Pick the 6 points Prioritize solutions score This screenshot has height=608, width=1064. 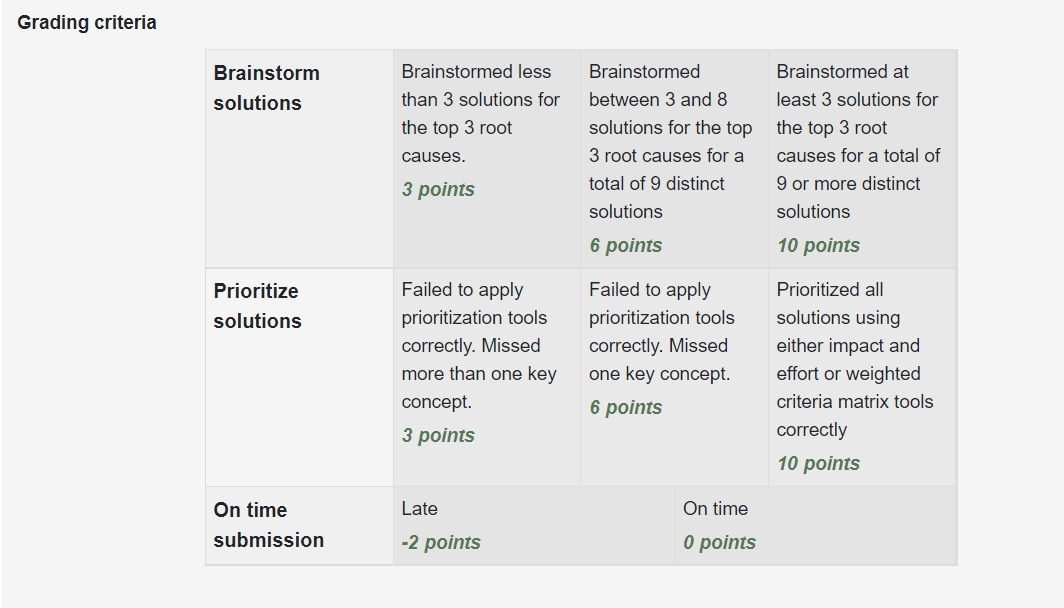[x=625, y=408]
